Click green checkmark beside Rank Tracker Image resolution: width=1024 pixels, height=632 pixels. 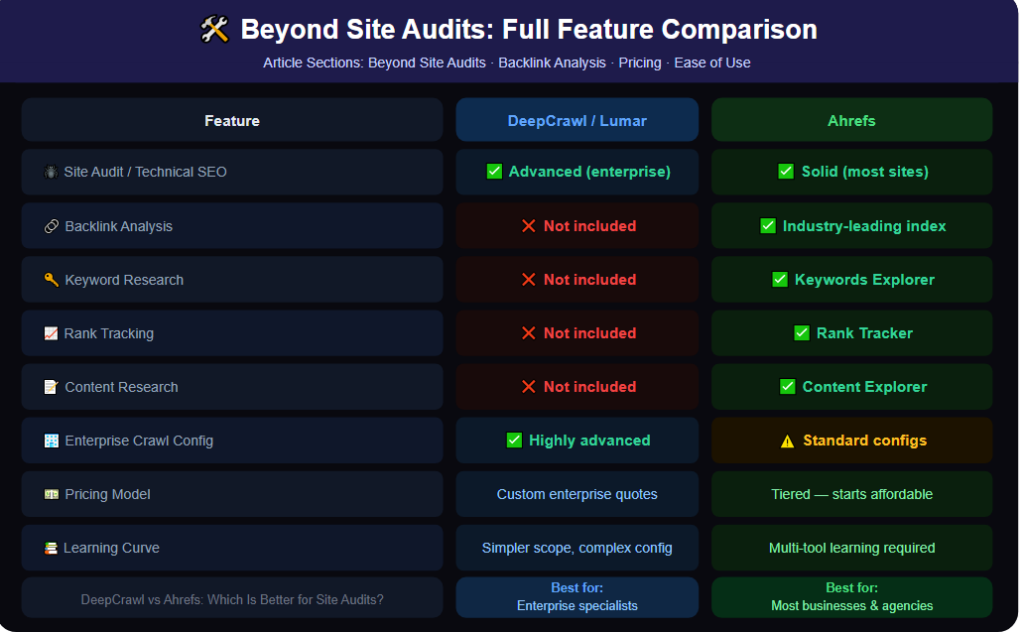pos(801,333)
